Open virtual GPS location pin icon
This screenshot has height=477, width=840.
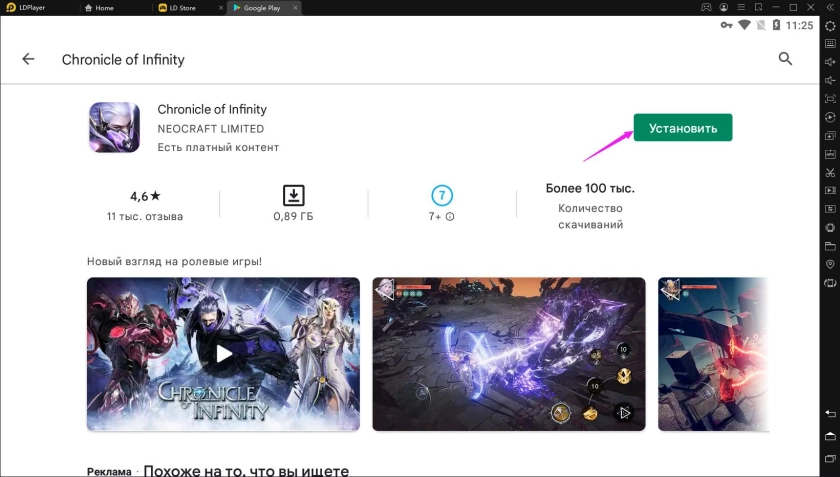click(830, 264)
